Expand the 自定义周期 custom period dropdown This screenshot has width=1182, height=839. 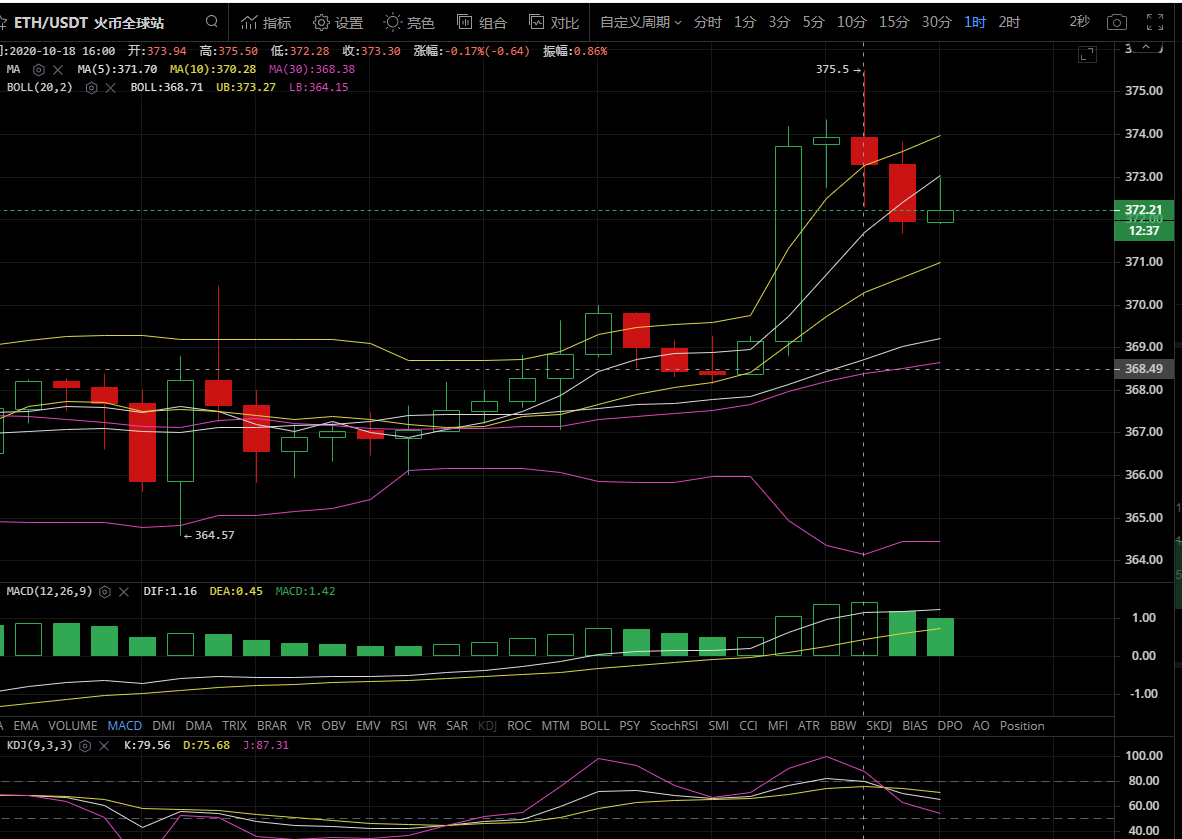tap(640, 22)
